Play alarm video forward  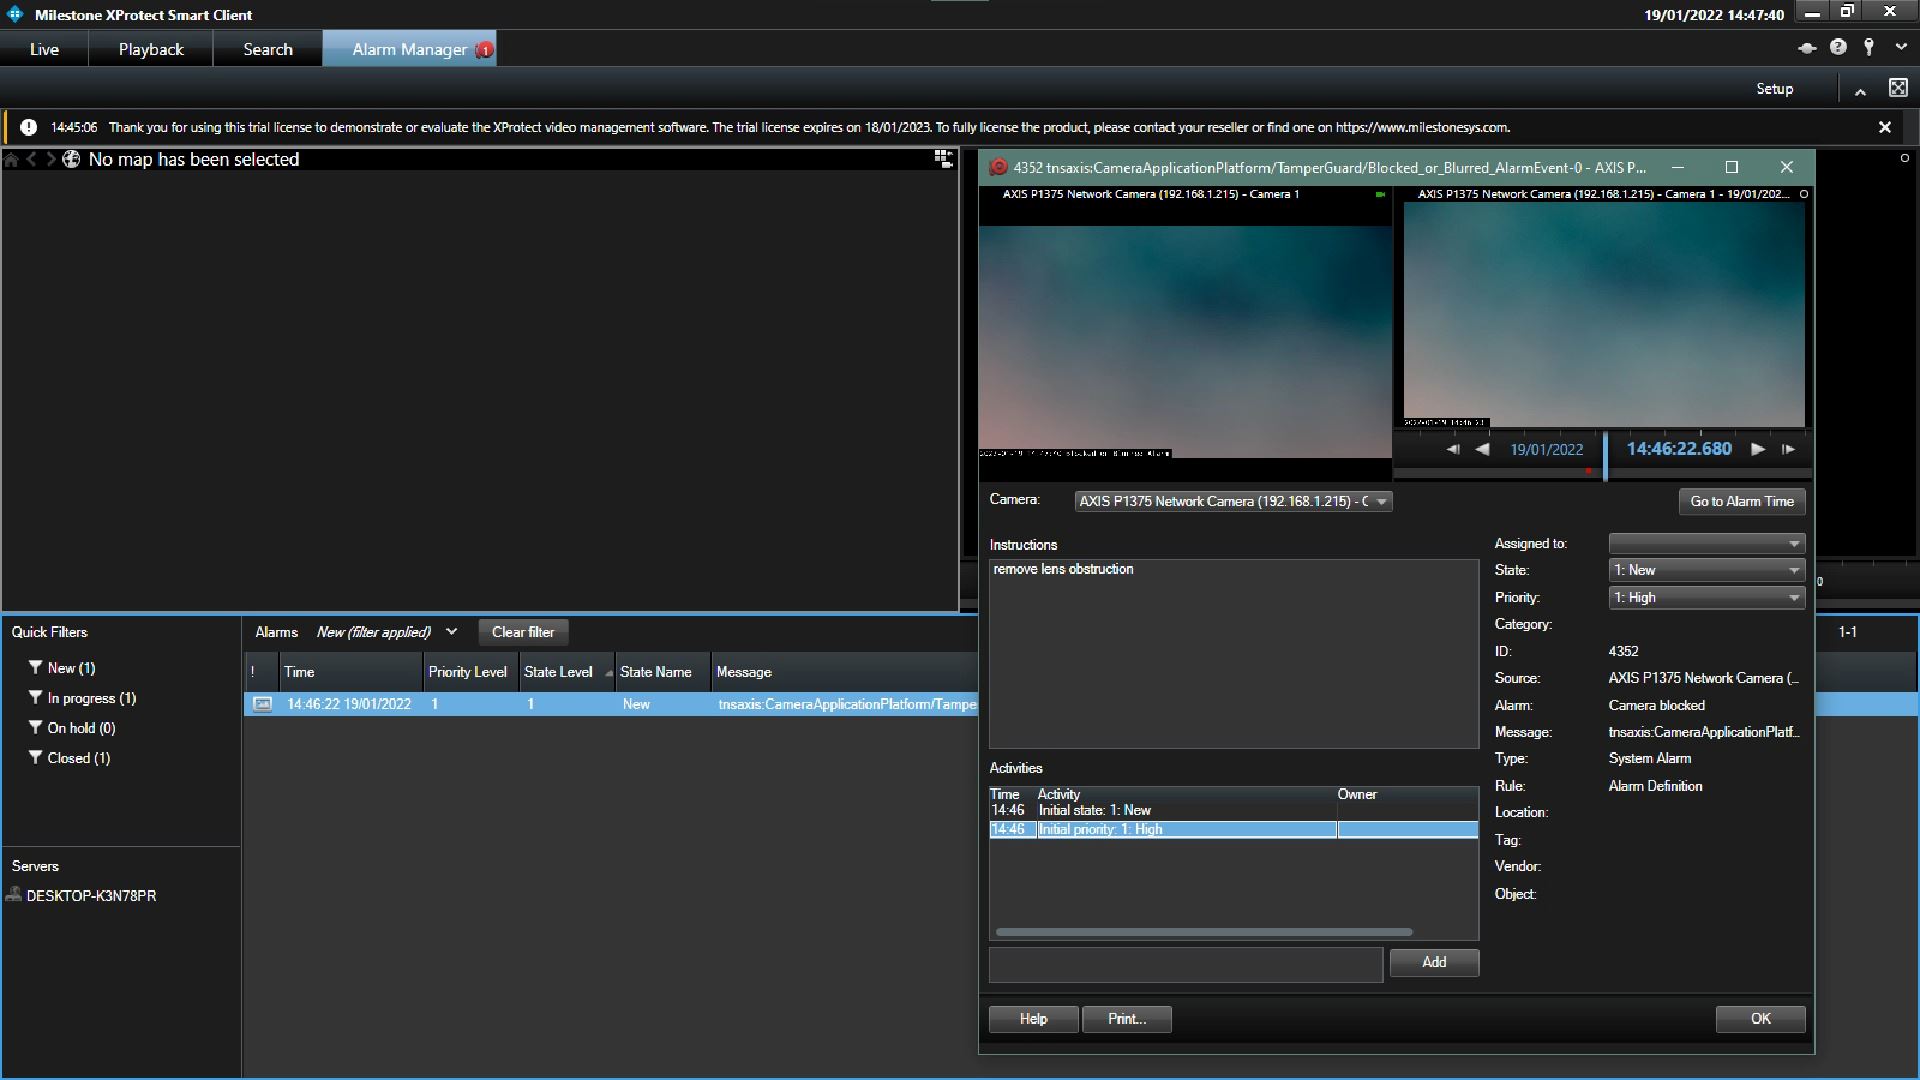(1758, 450)
